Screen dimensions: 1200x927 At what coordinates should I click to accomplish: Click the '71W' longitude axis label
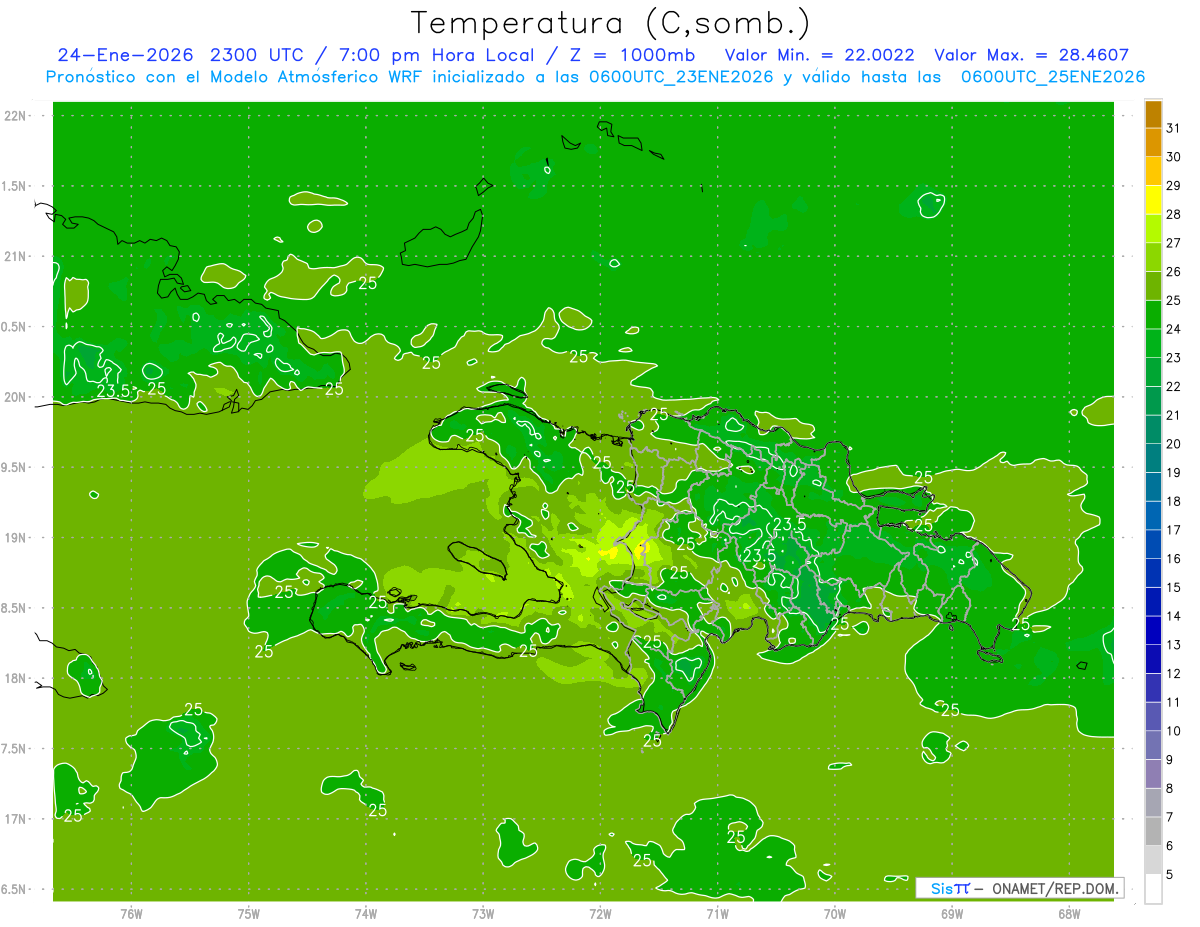point(717,915)
